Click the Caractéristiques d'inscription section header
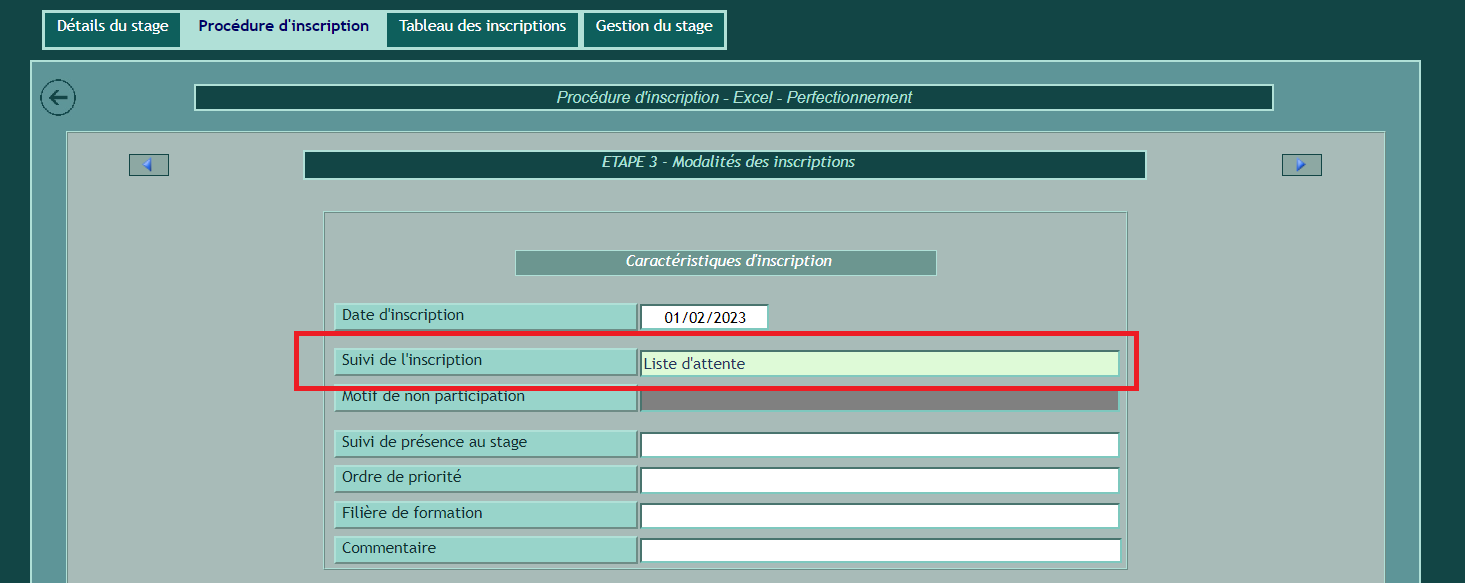 point(725,262)
